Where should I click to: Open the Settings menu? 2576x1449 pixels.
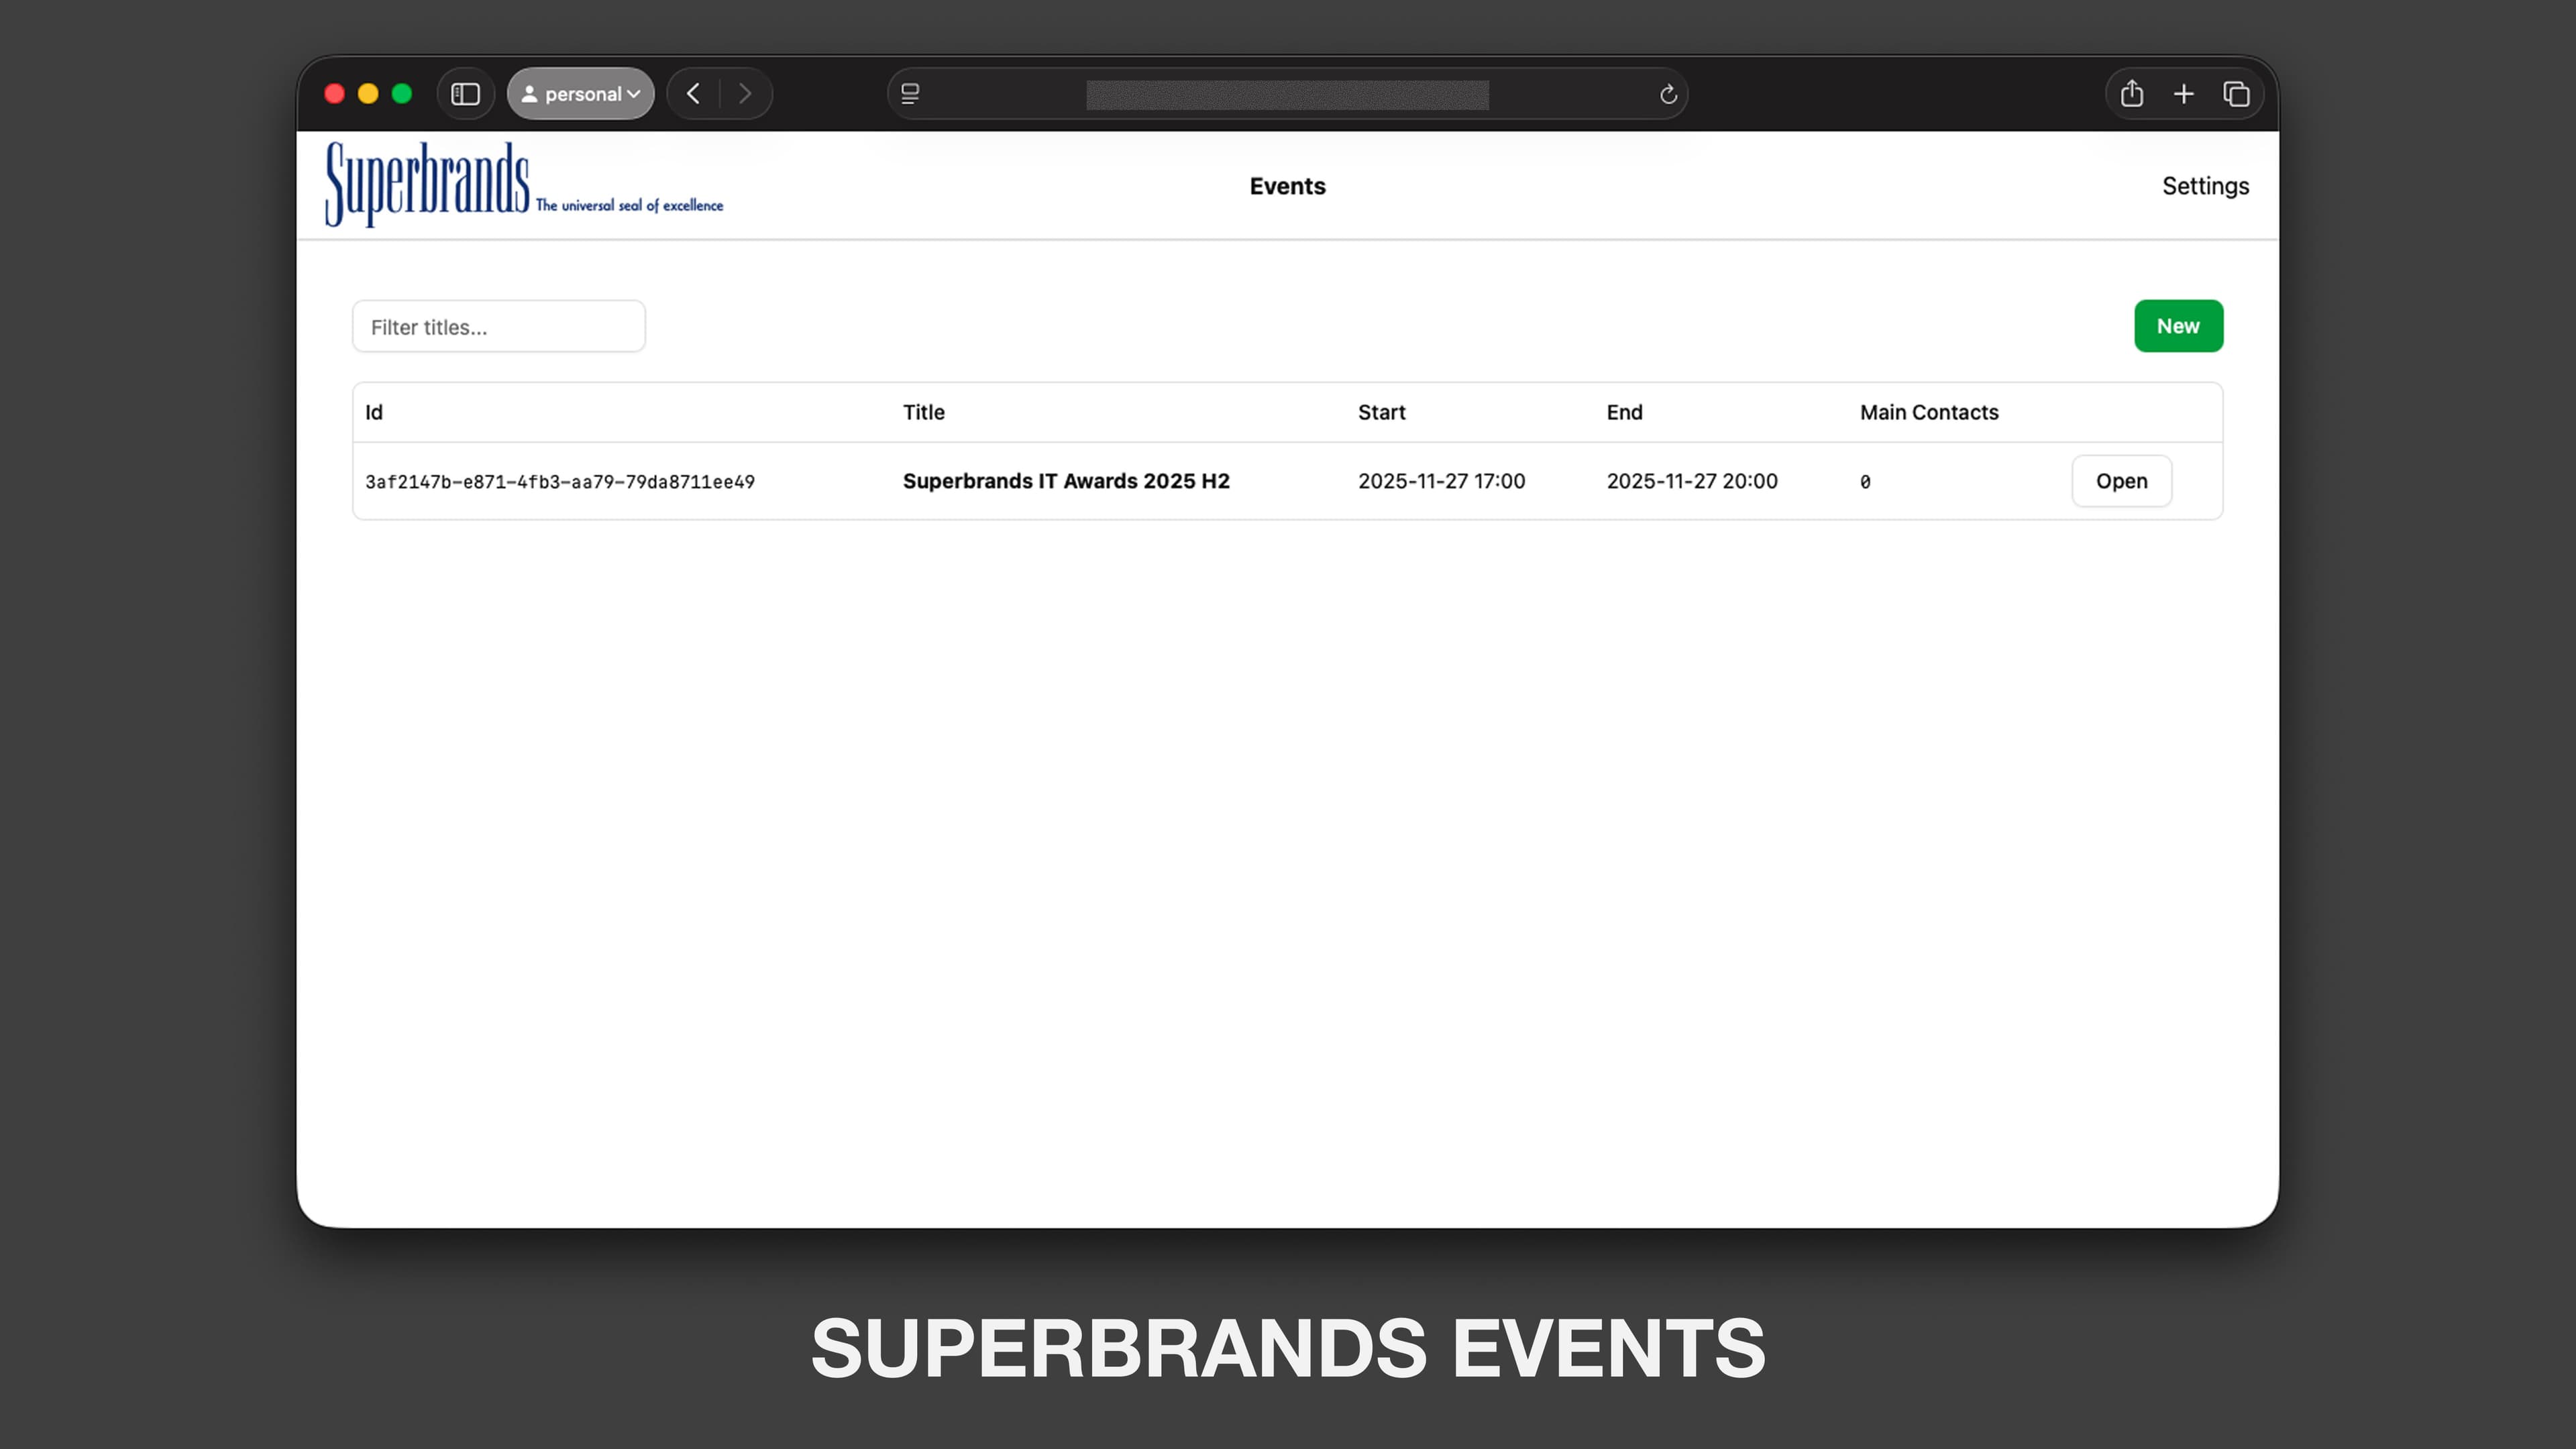coord(2205,186)
